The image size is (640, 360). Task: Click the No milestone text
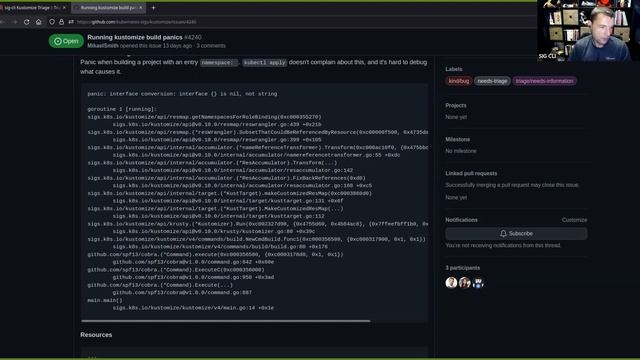461,151
